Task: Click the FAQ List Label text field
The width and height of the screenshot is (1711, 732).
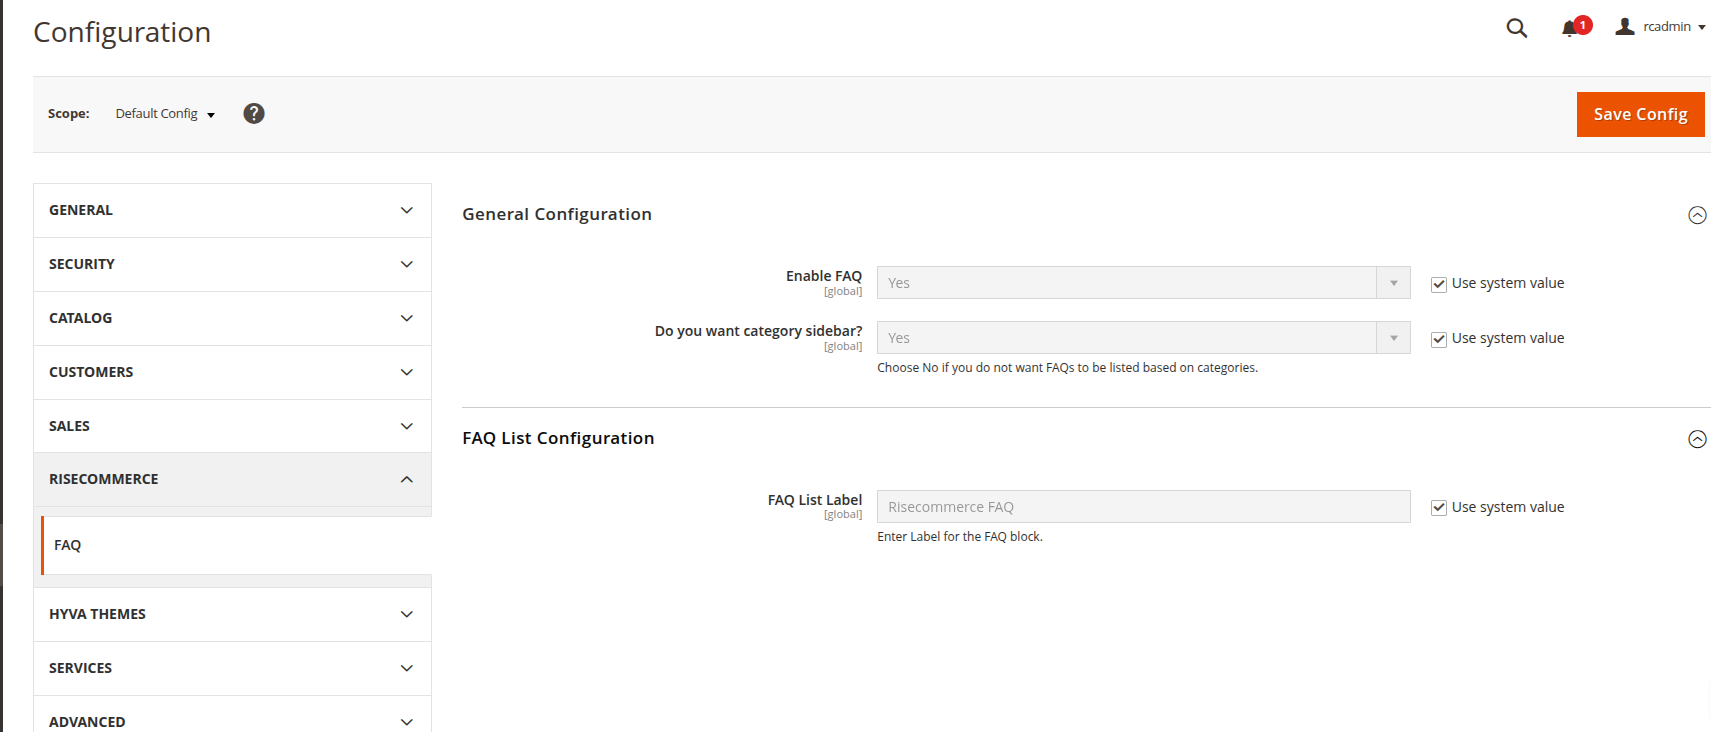Action: (1143, 507)
